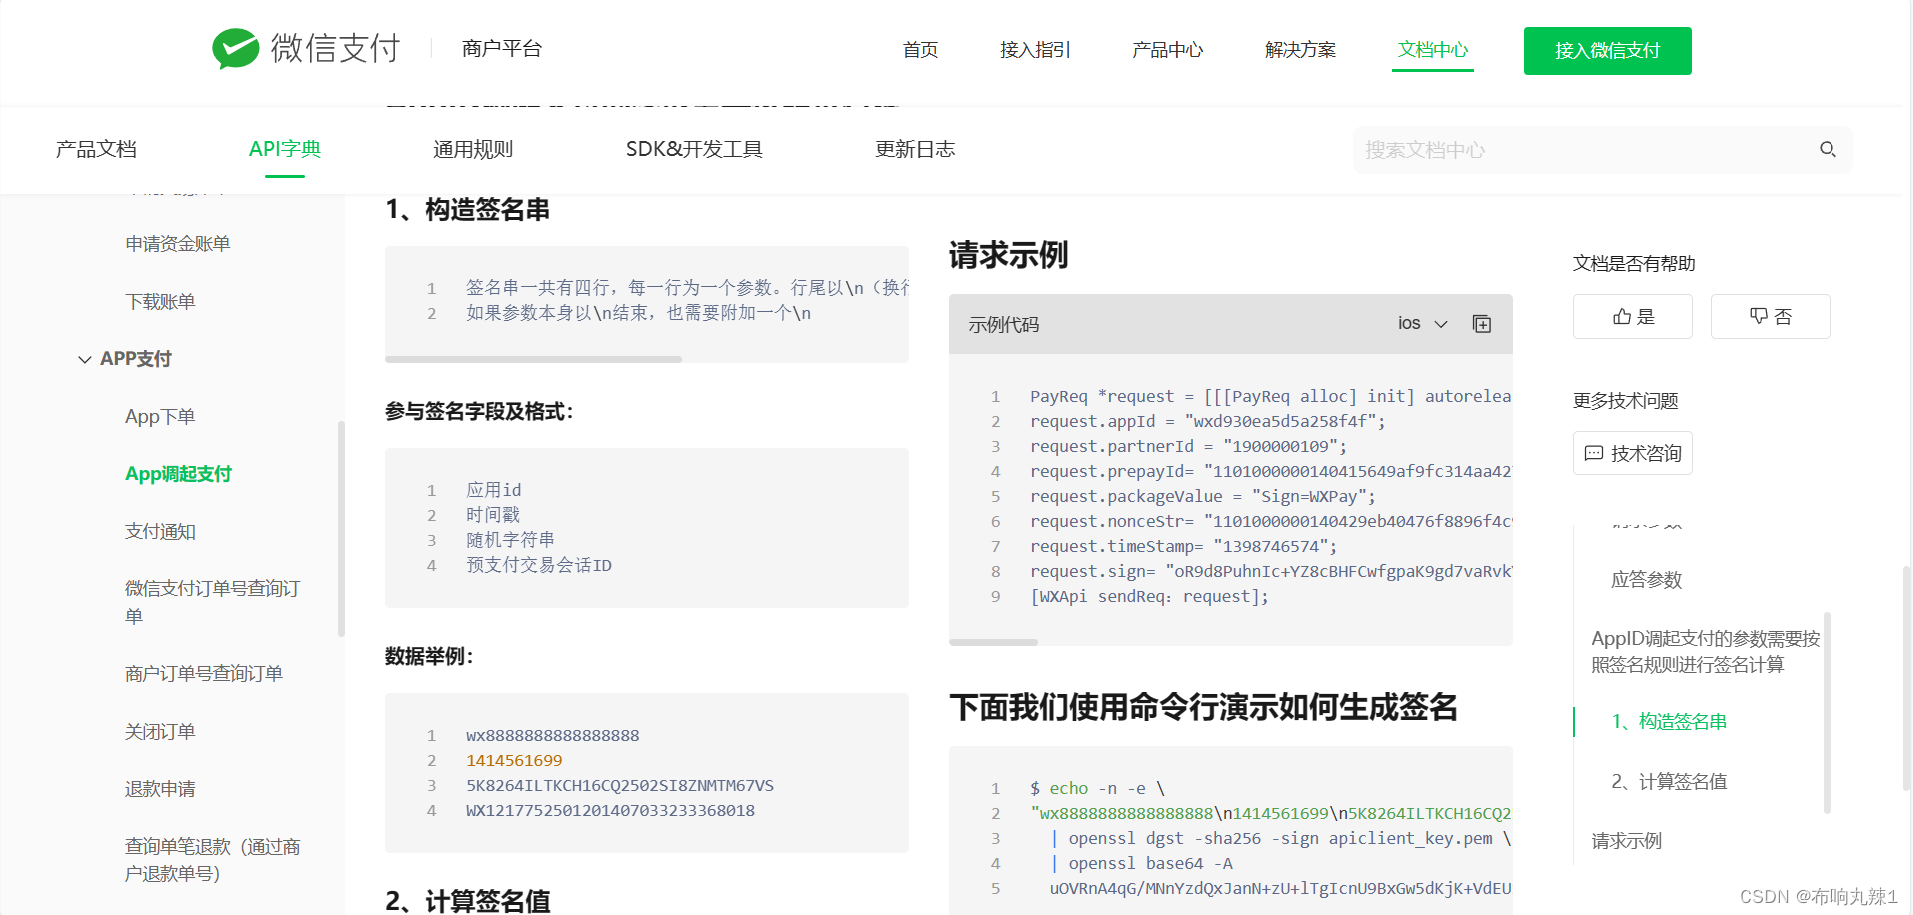The width and height of the screenshot is (1913, 915).
Task: Open 退款申请 in sidebar
Action: (160, 789)
